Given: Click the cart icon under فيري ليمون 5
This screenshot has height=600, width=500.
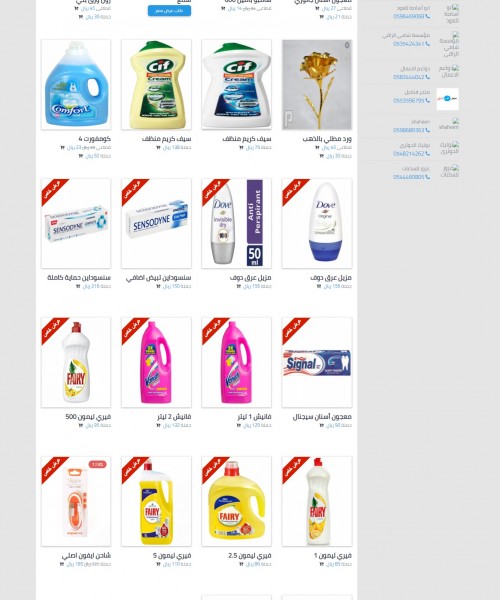Looking at the screenshot, I should (x=158, y=564).
